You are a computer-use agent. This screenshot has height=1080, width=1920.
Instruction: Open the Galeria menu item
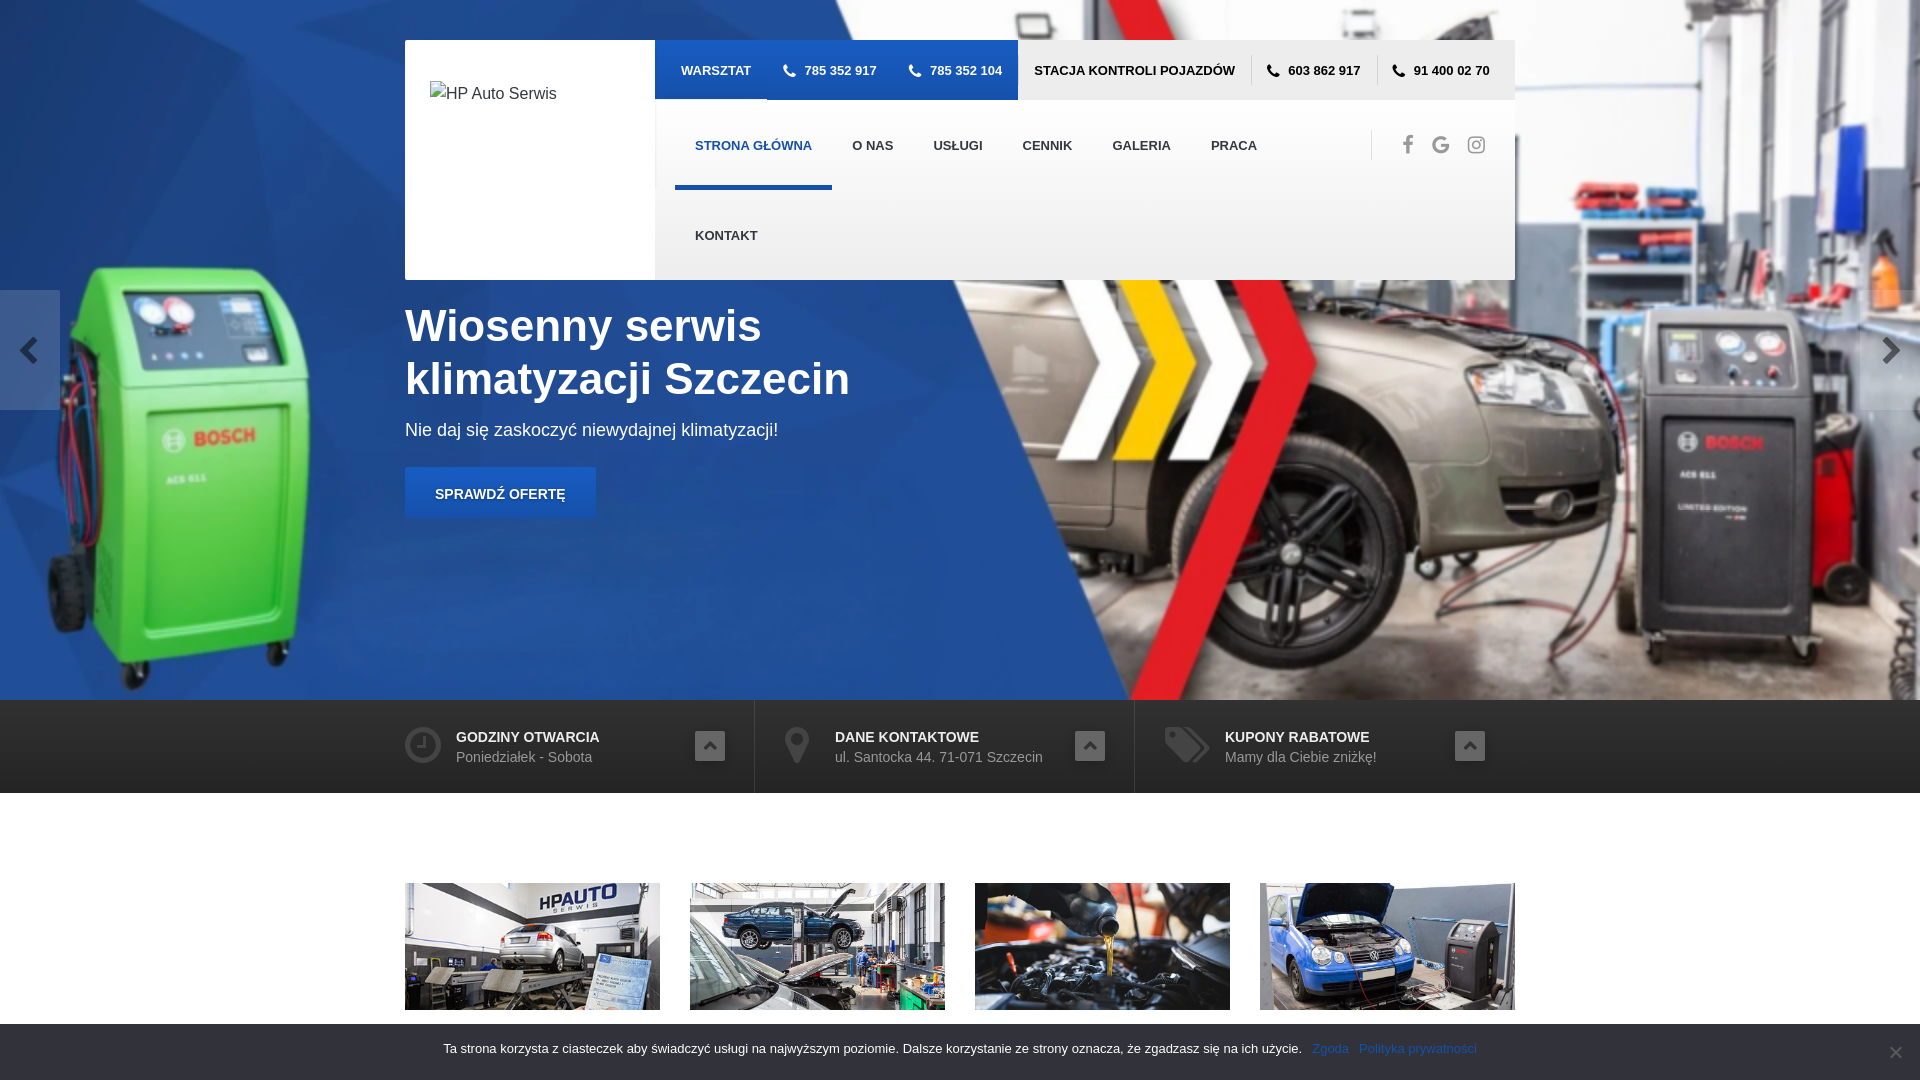click(1141, 146)
